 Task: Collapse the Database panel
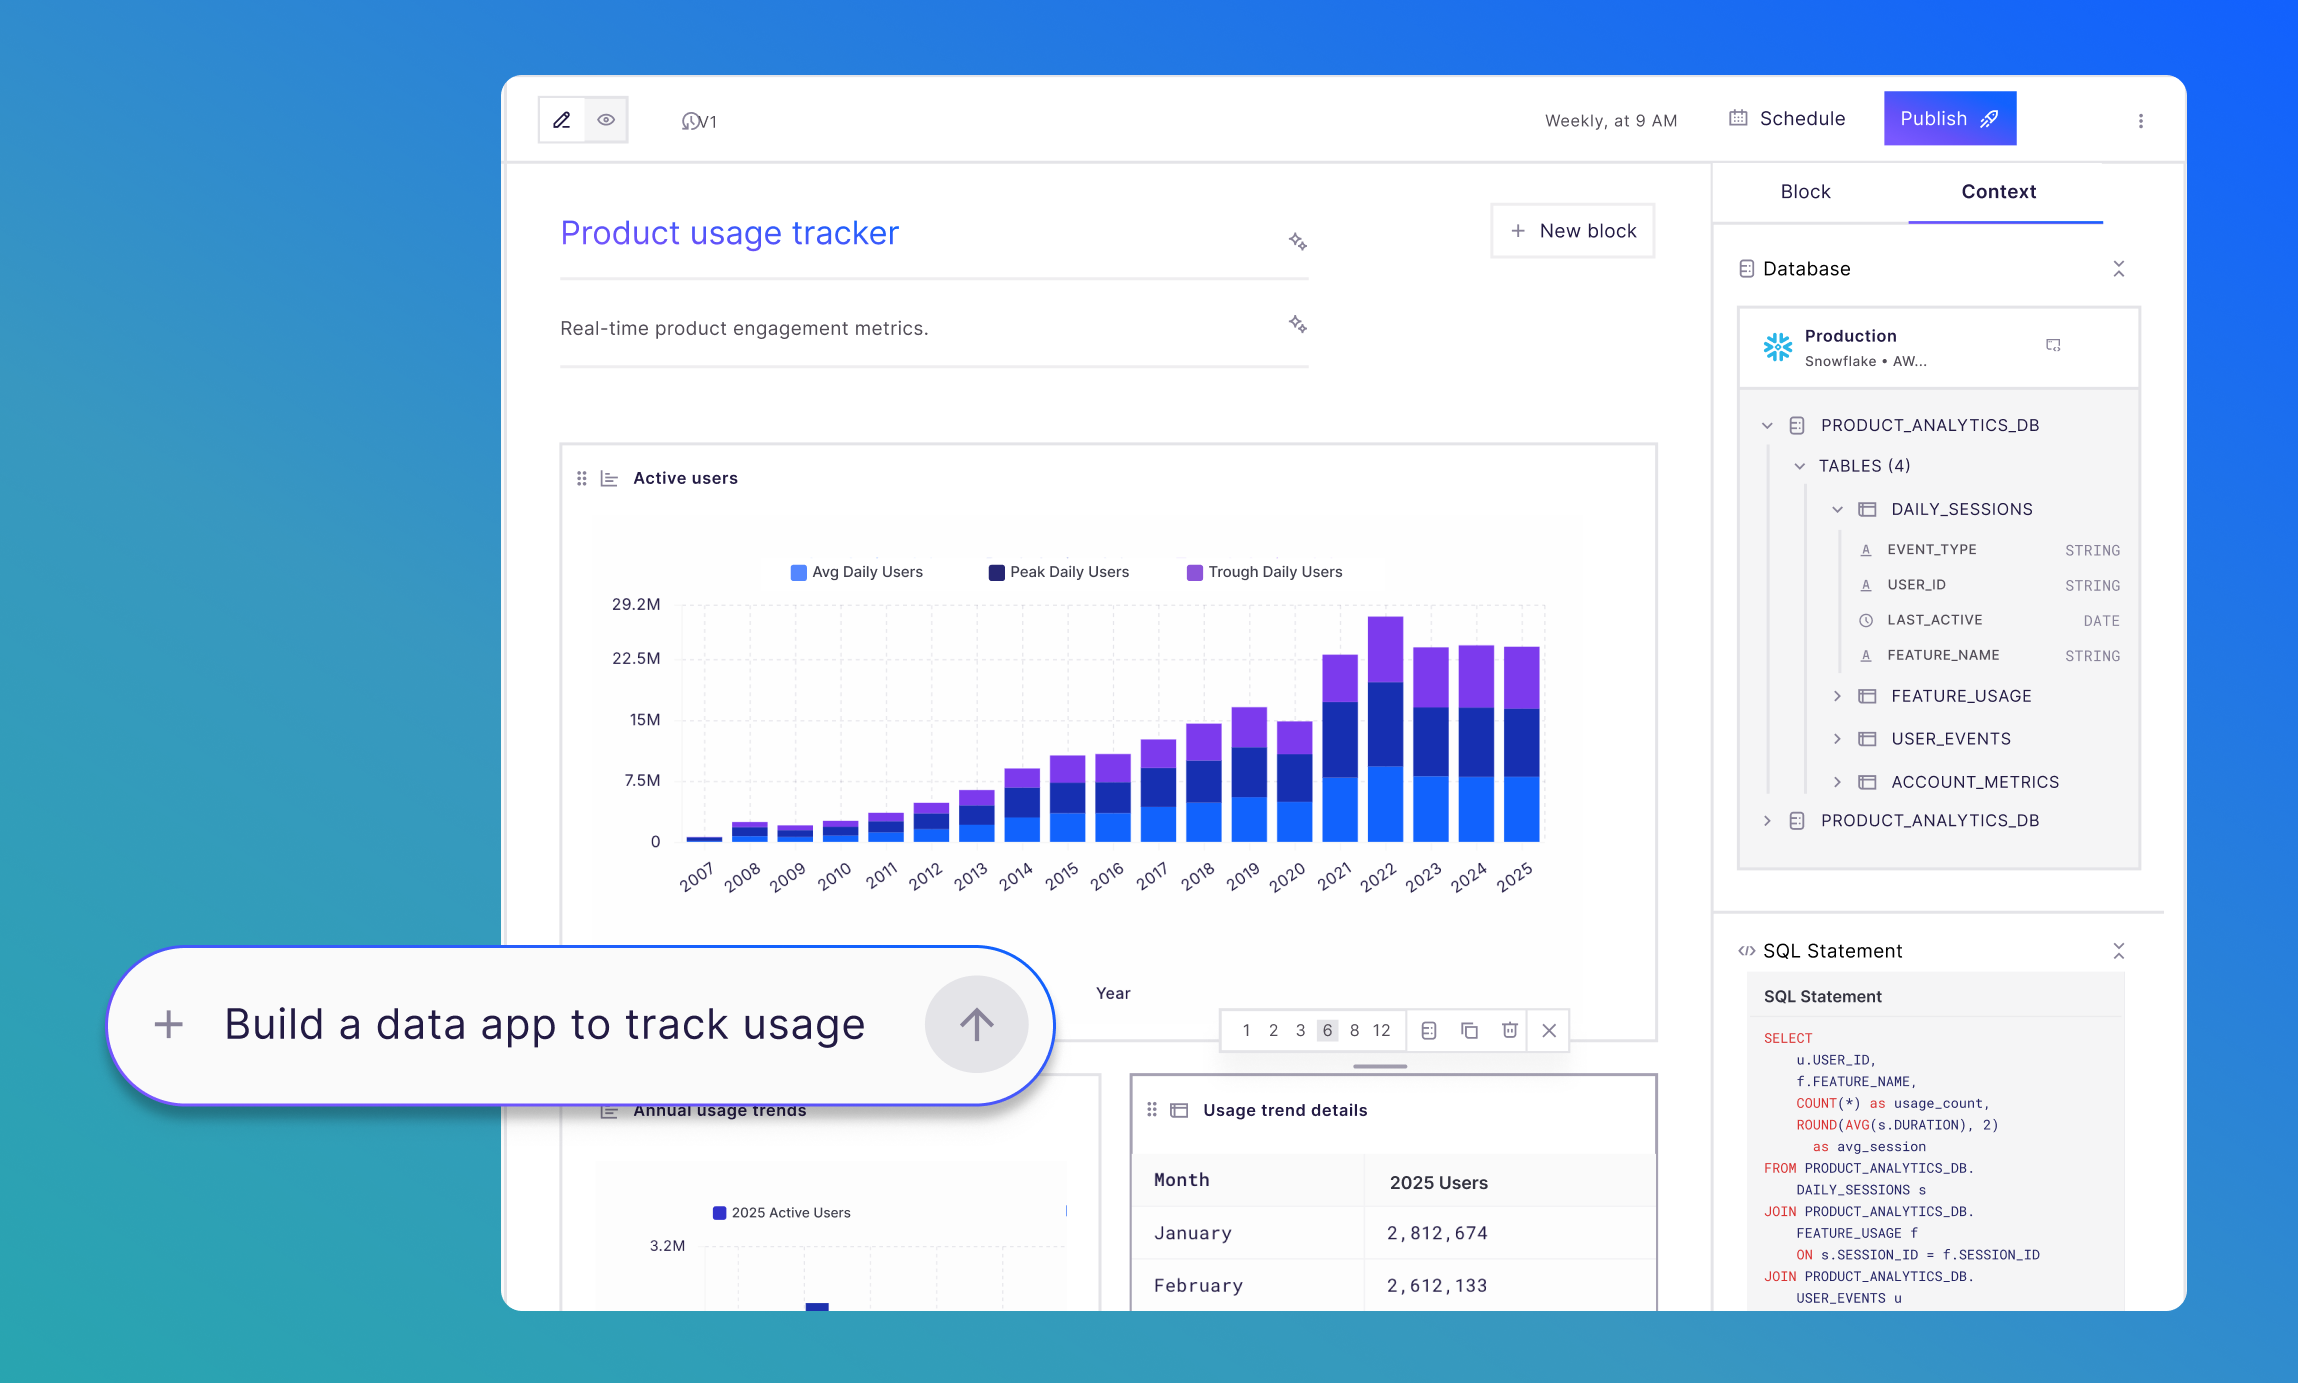[2119, 268]
